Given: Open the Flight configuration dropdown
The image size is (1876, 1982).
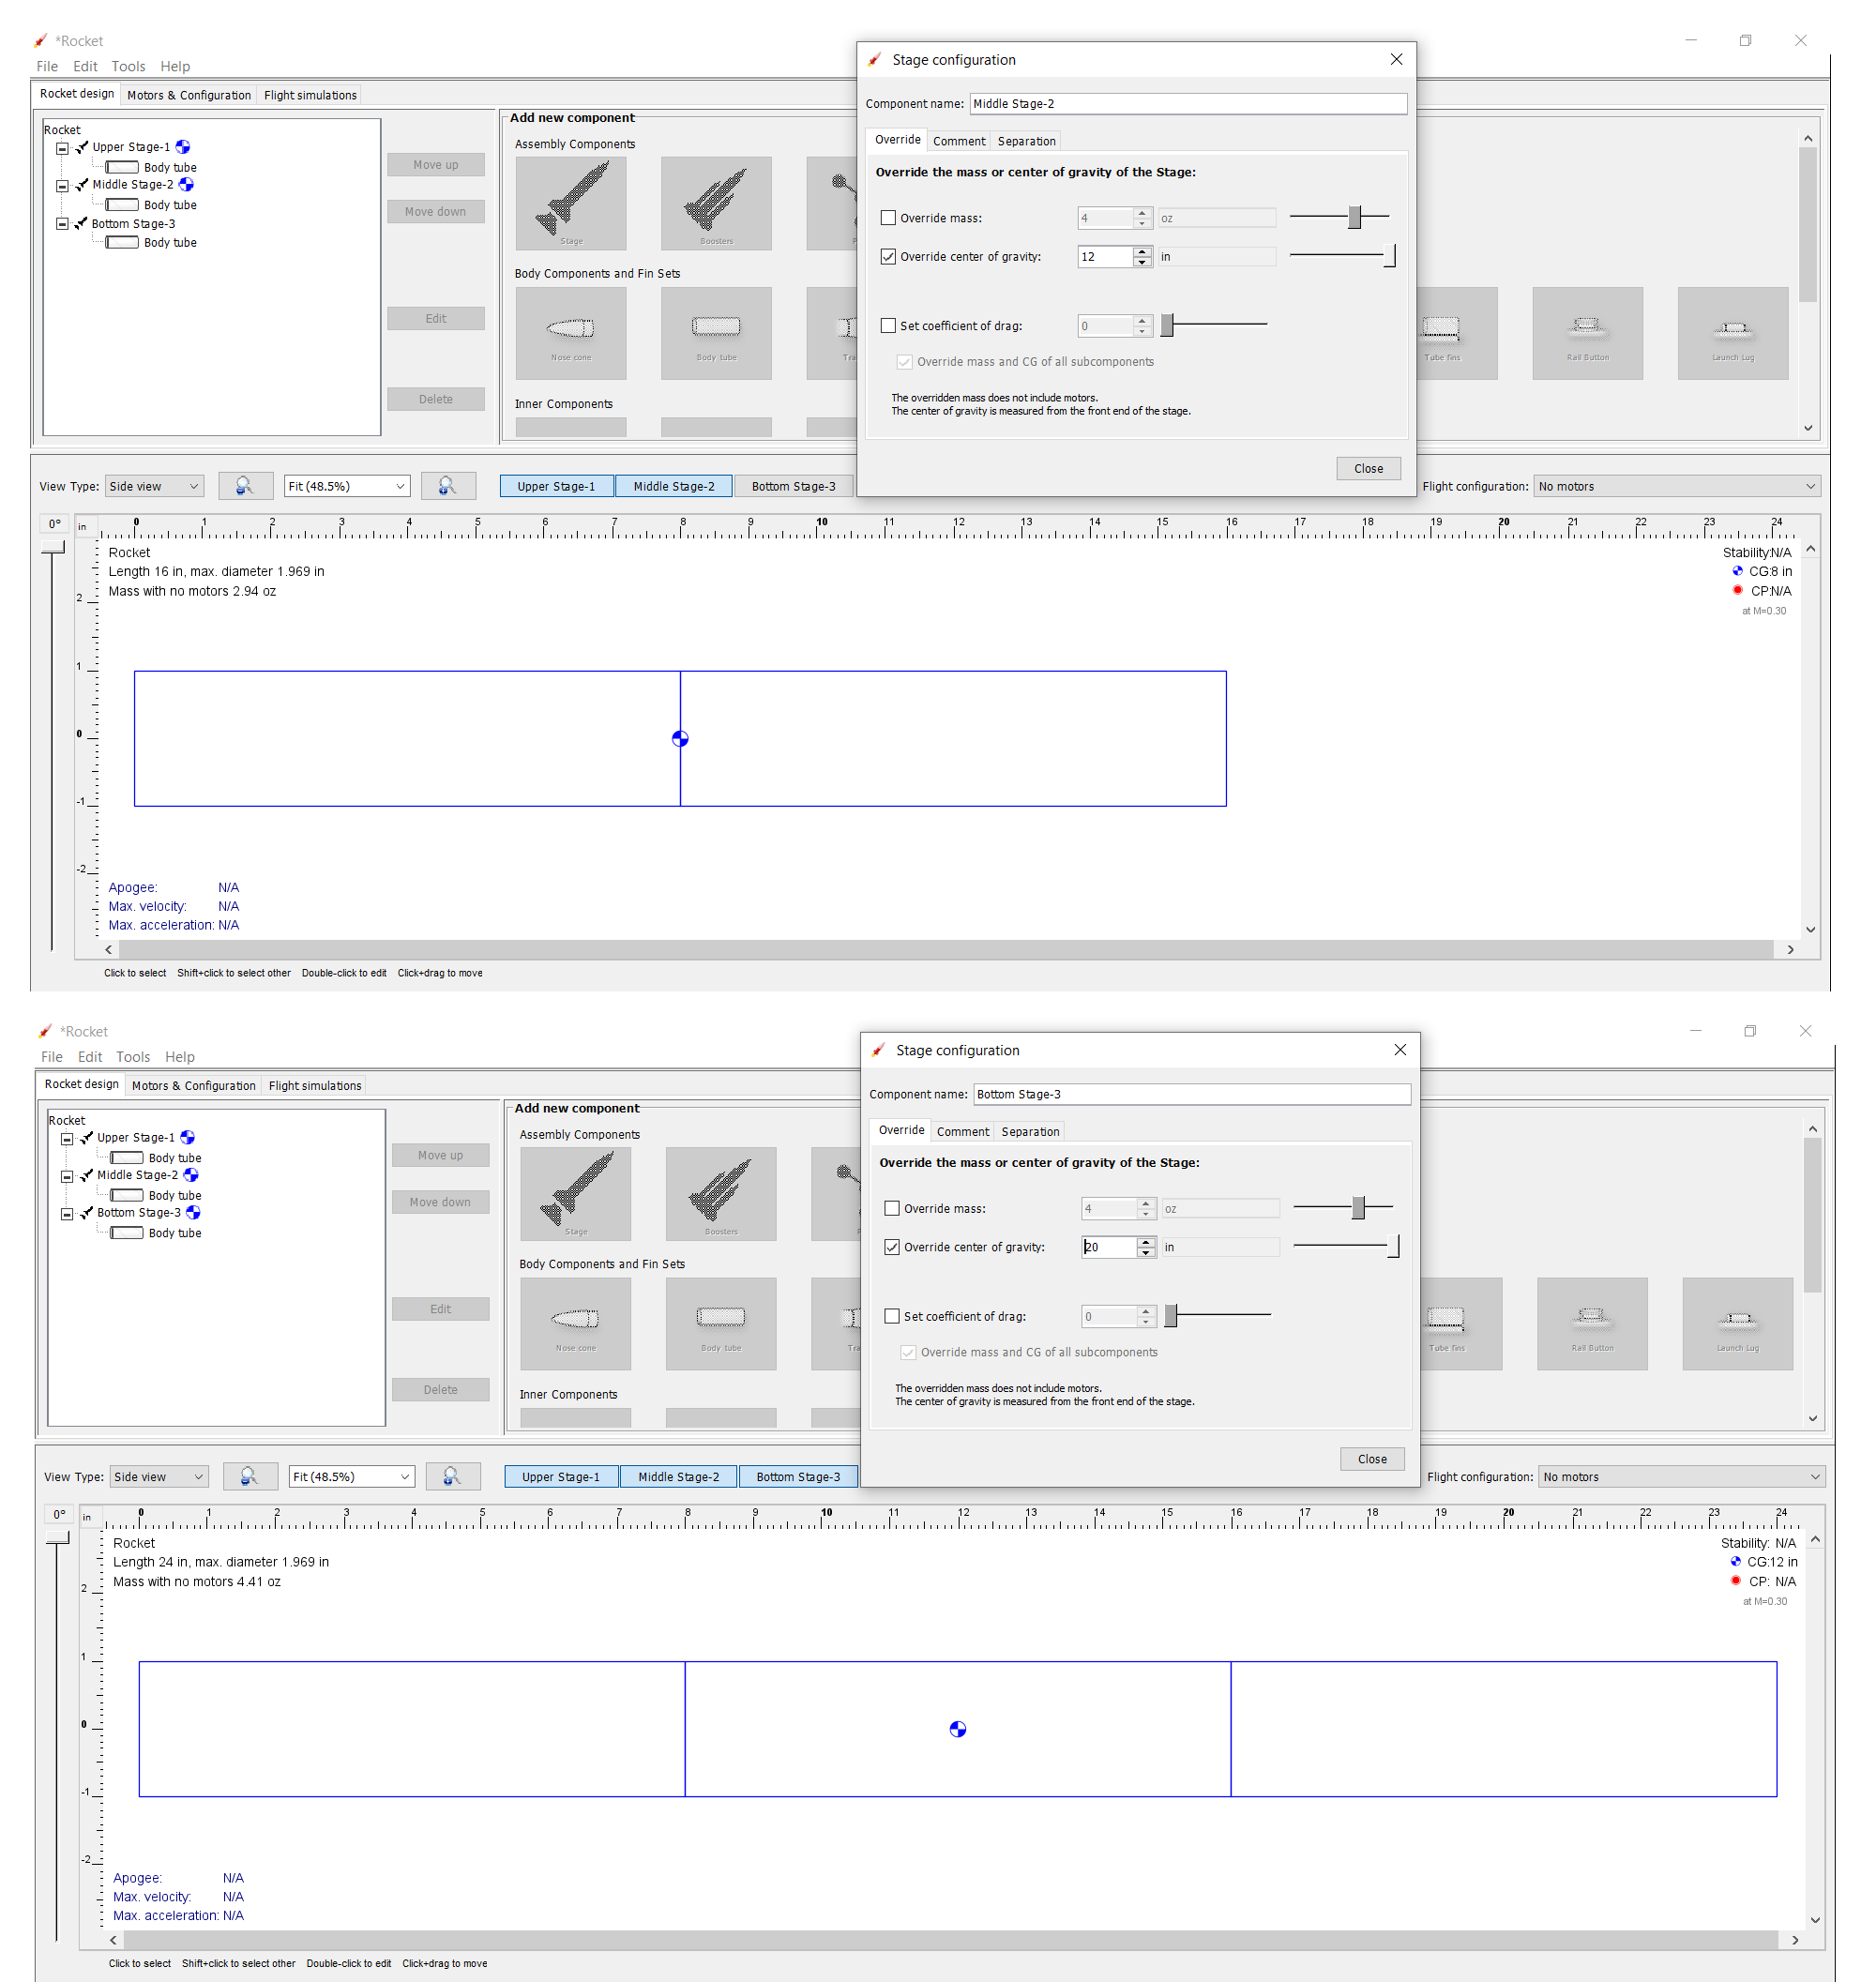Looking at the screenshot, I should [x=1678, y=486].
